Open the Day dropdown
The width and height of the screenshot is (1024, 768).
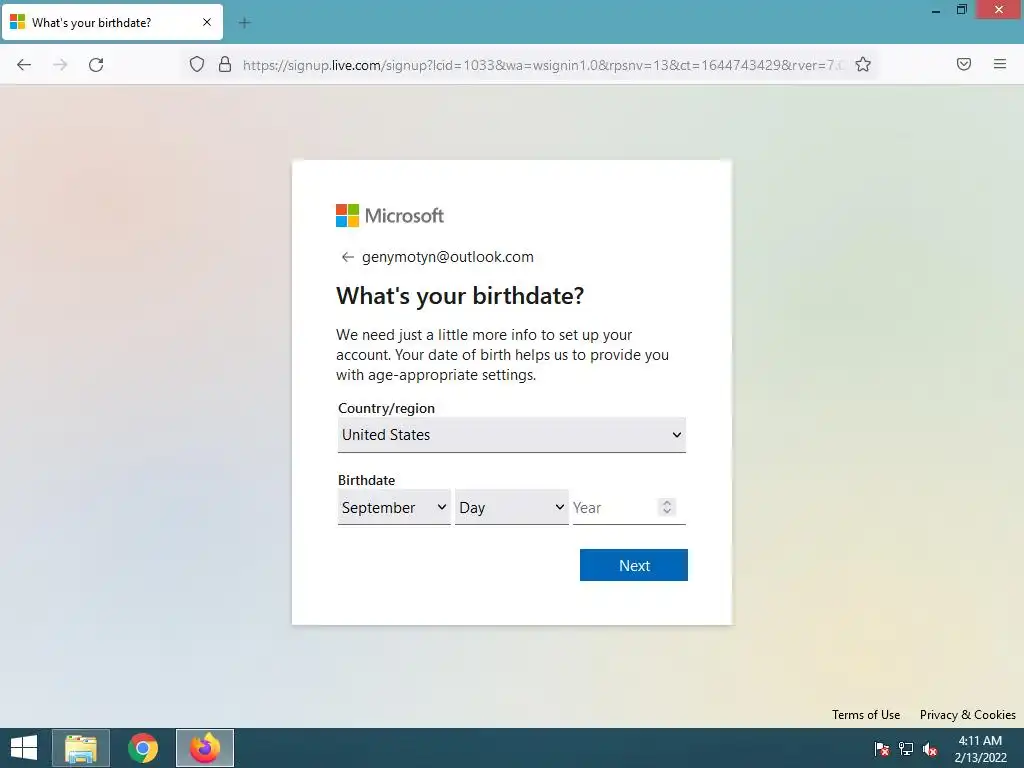511,507
